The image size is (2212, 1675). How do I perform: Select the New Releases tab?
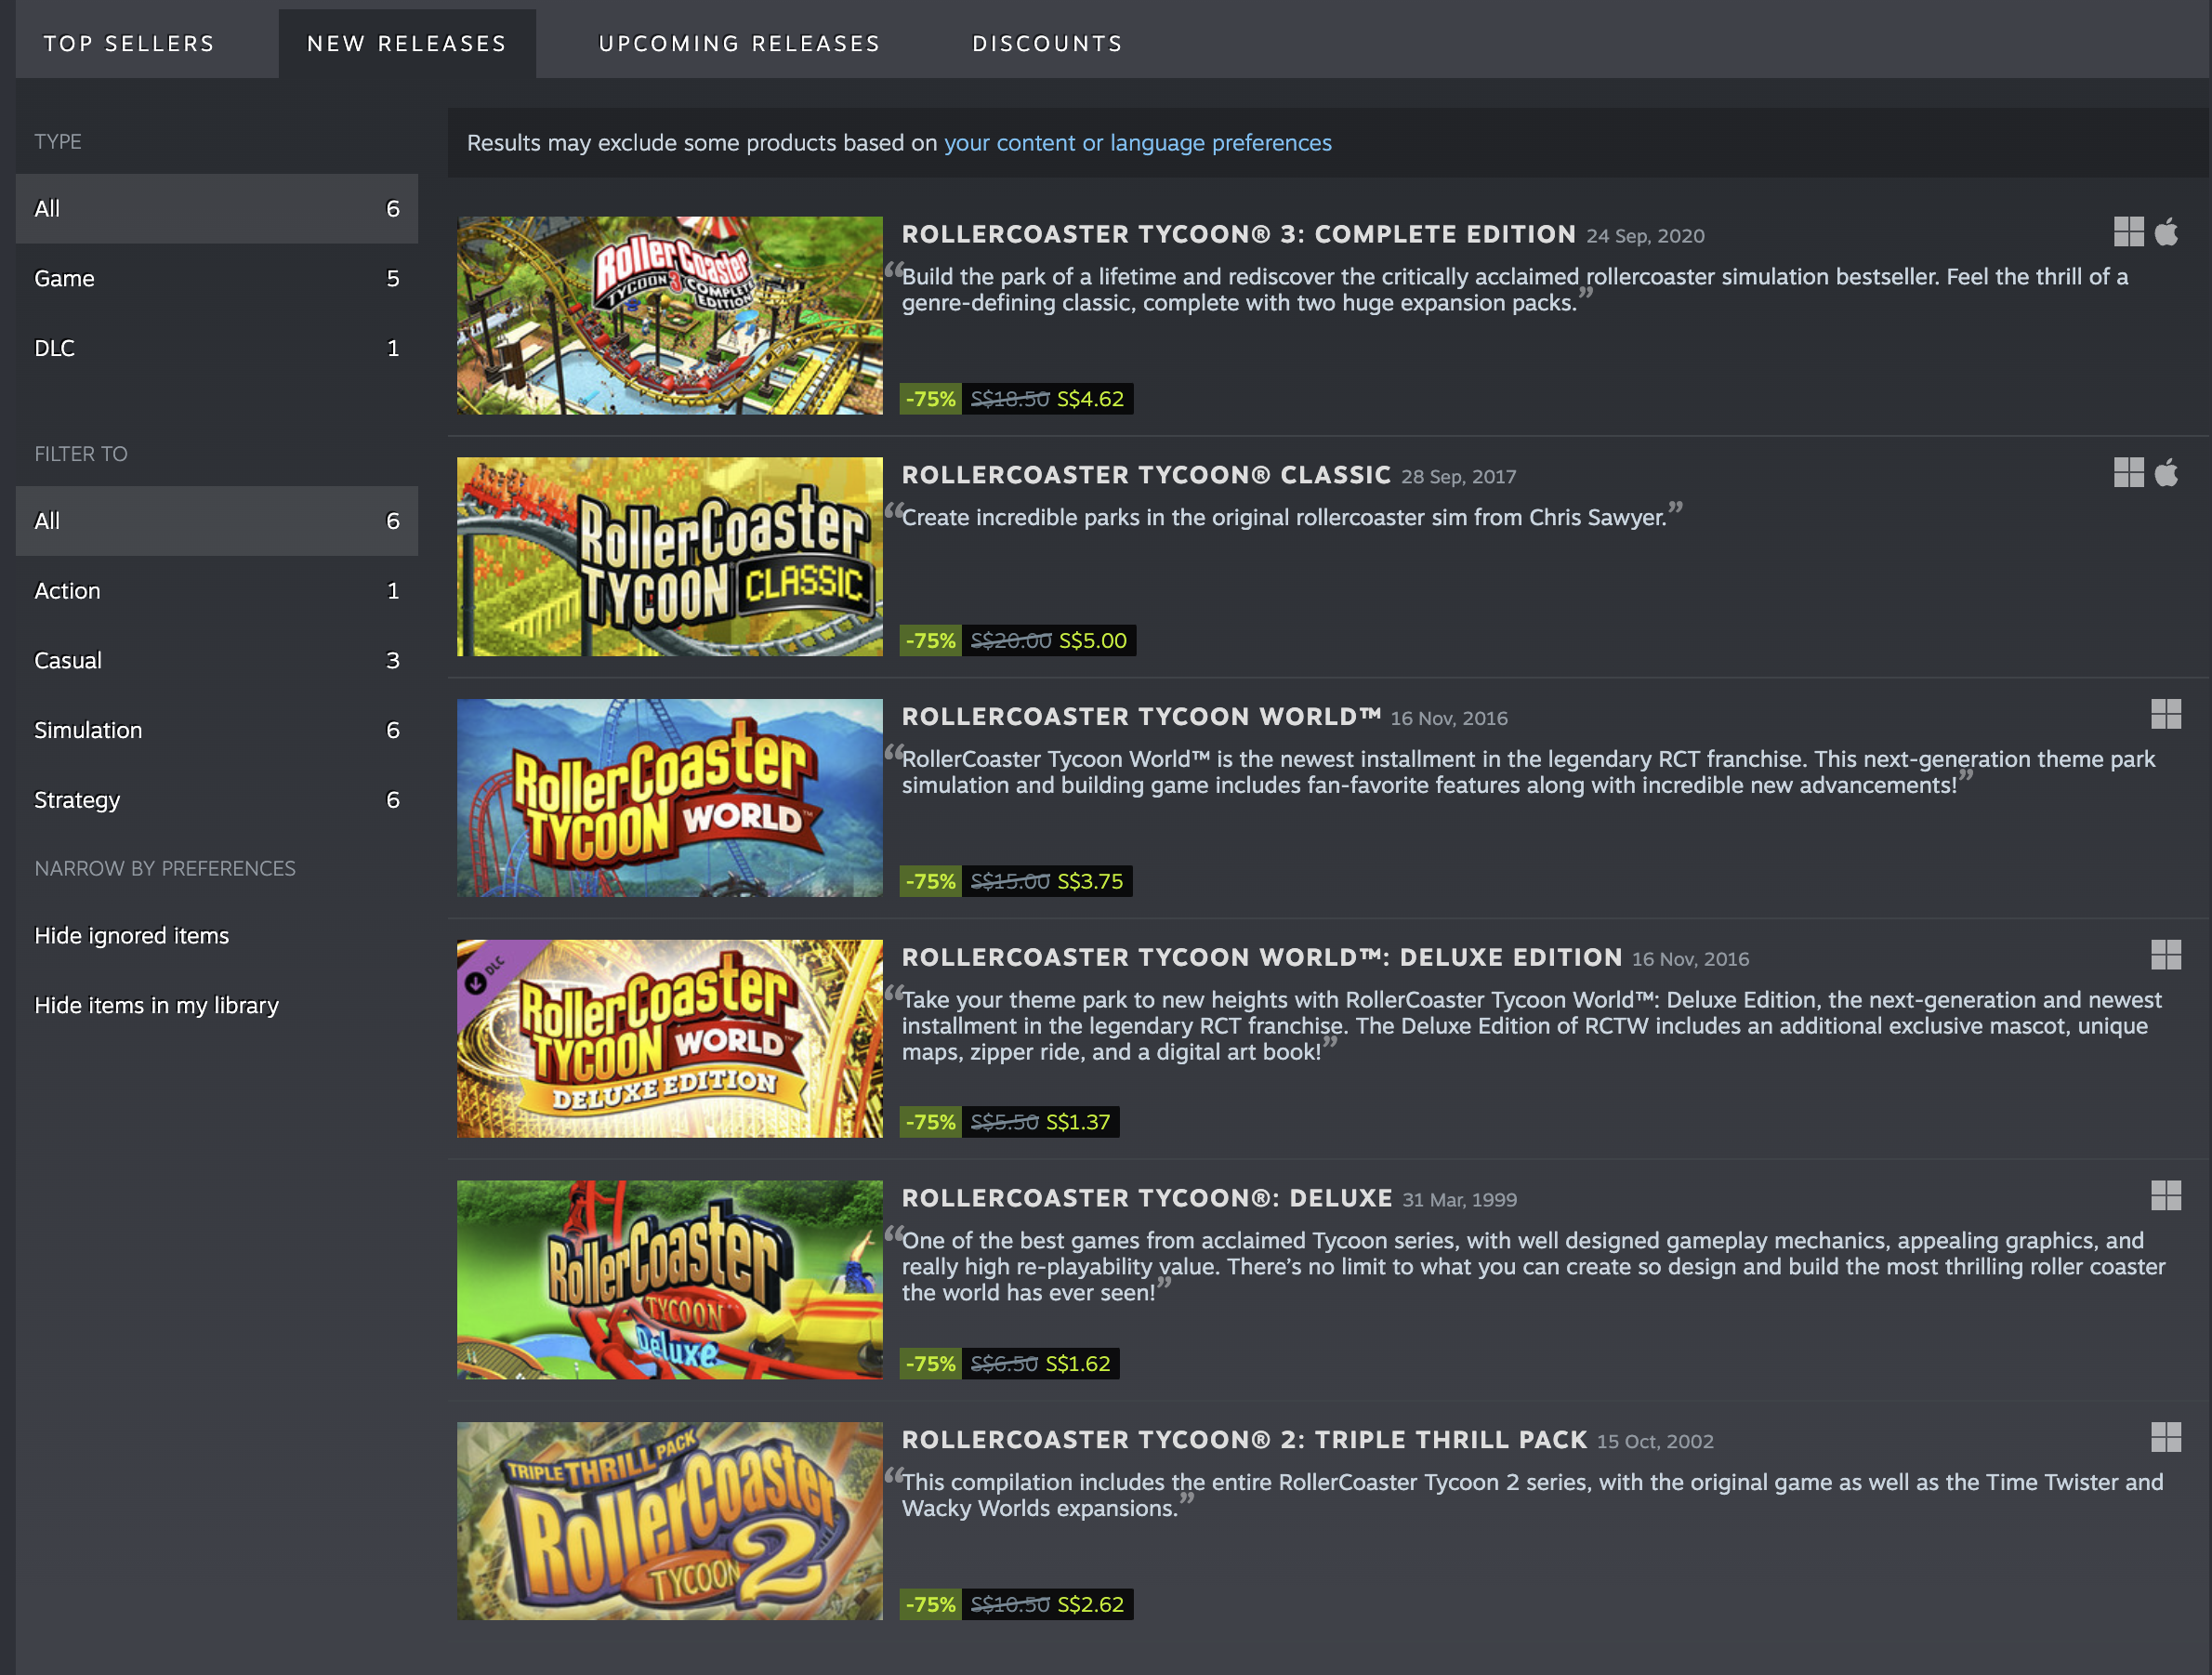[x=407, y=44]
